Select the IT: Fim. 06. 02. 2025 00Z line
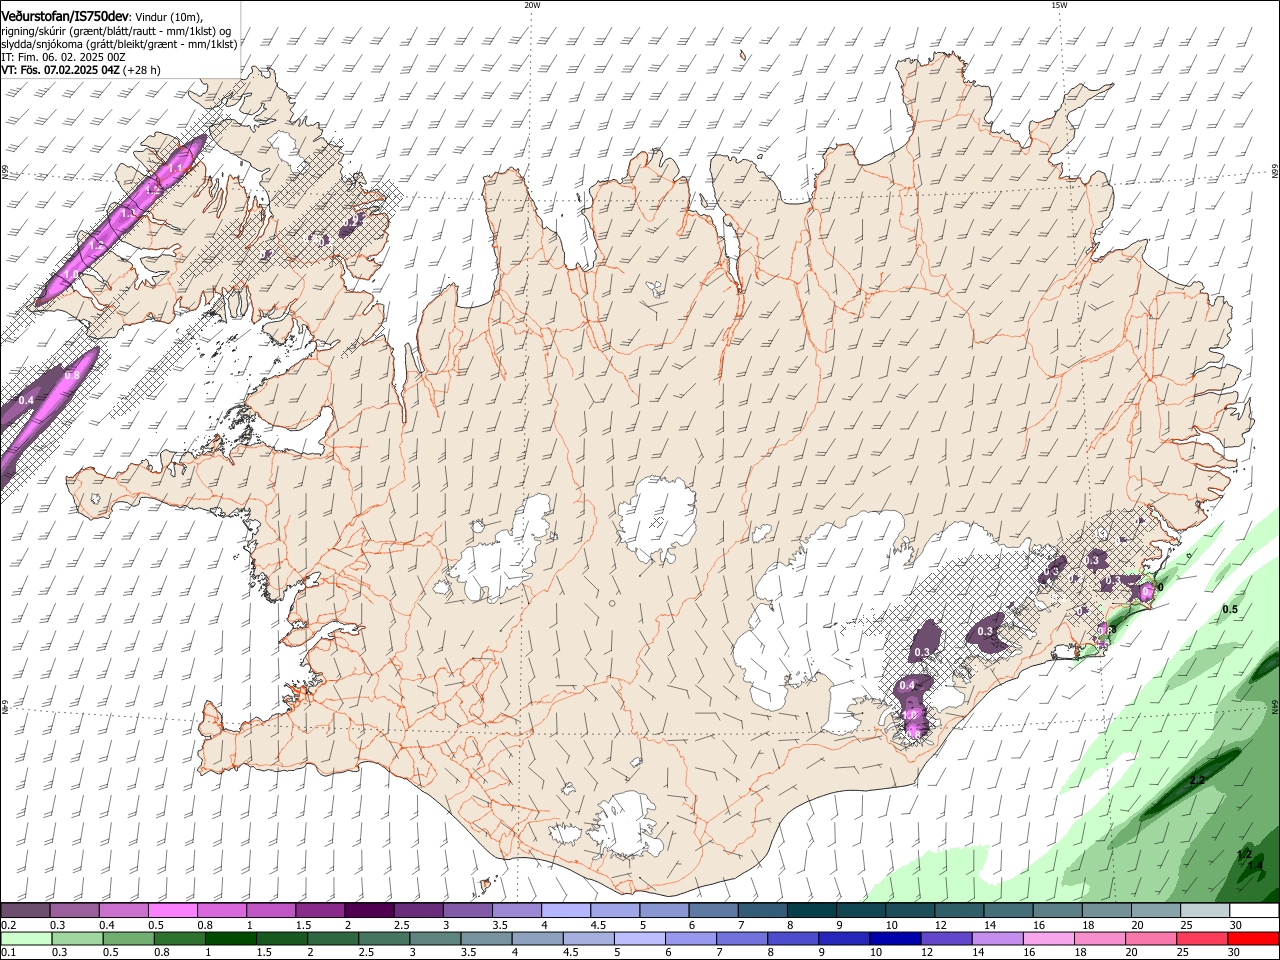The width and height of the screenshot is (1280, 960). pos(63,57)
